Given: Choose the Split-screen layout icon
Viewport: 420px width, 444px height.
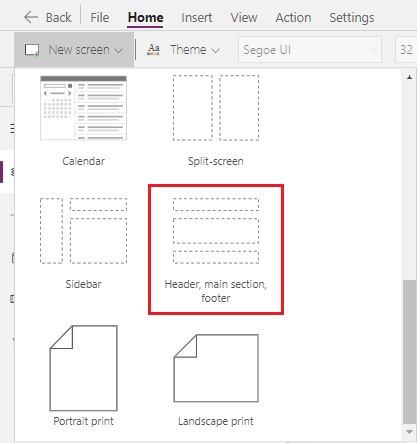Looking at the screenshot, I should tap(216, 108).
